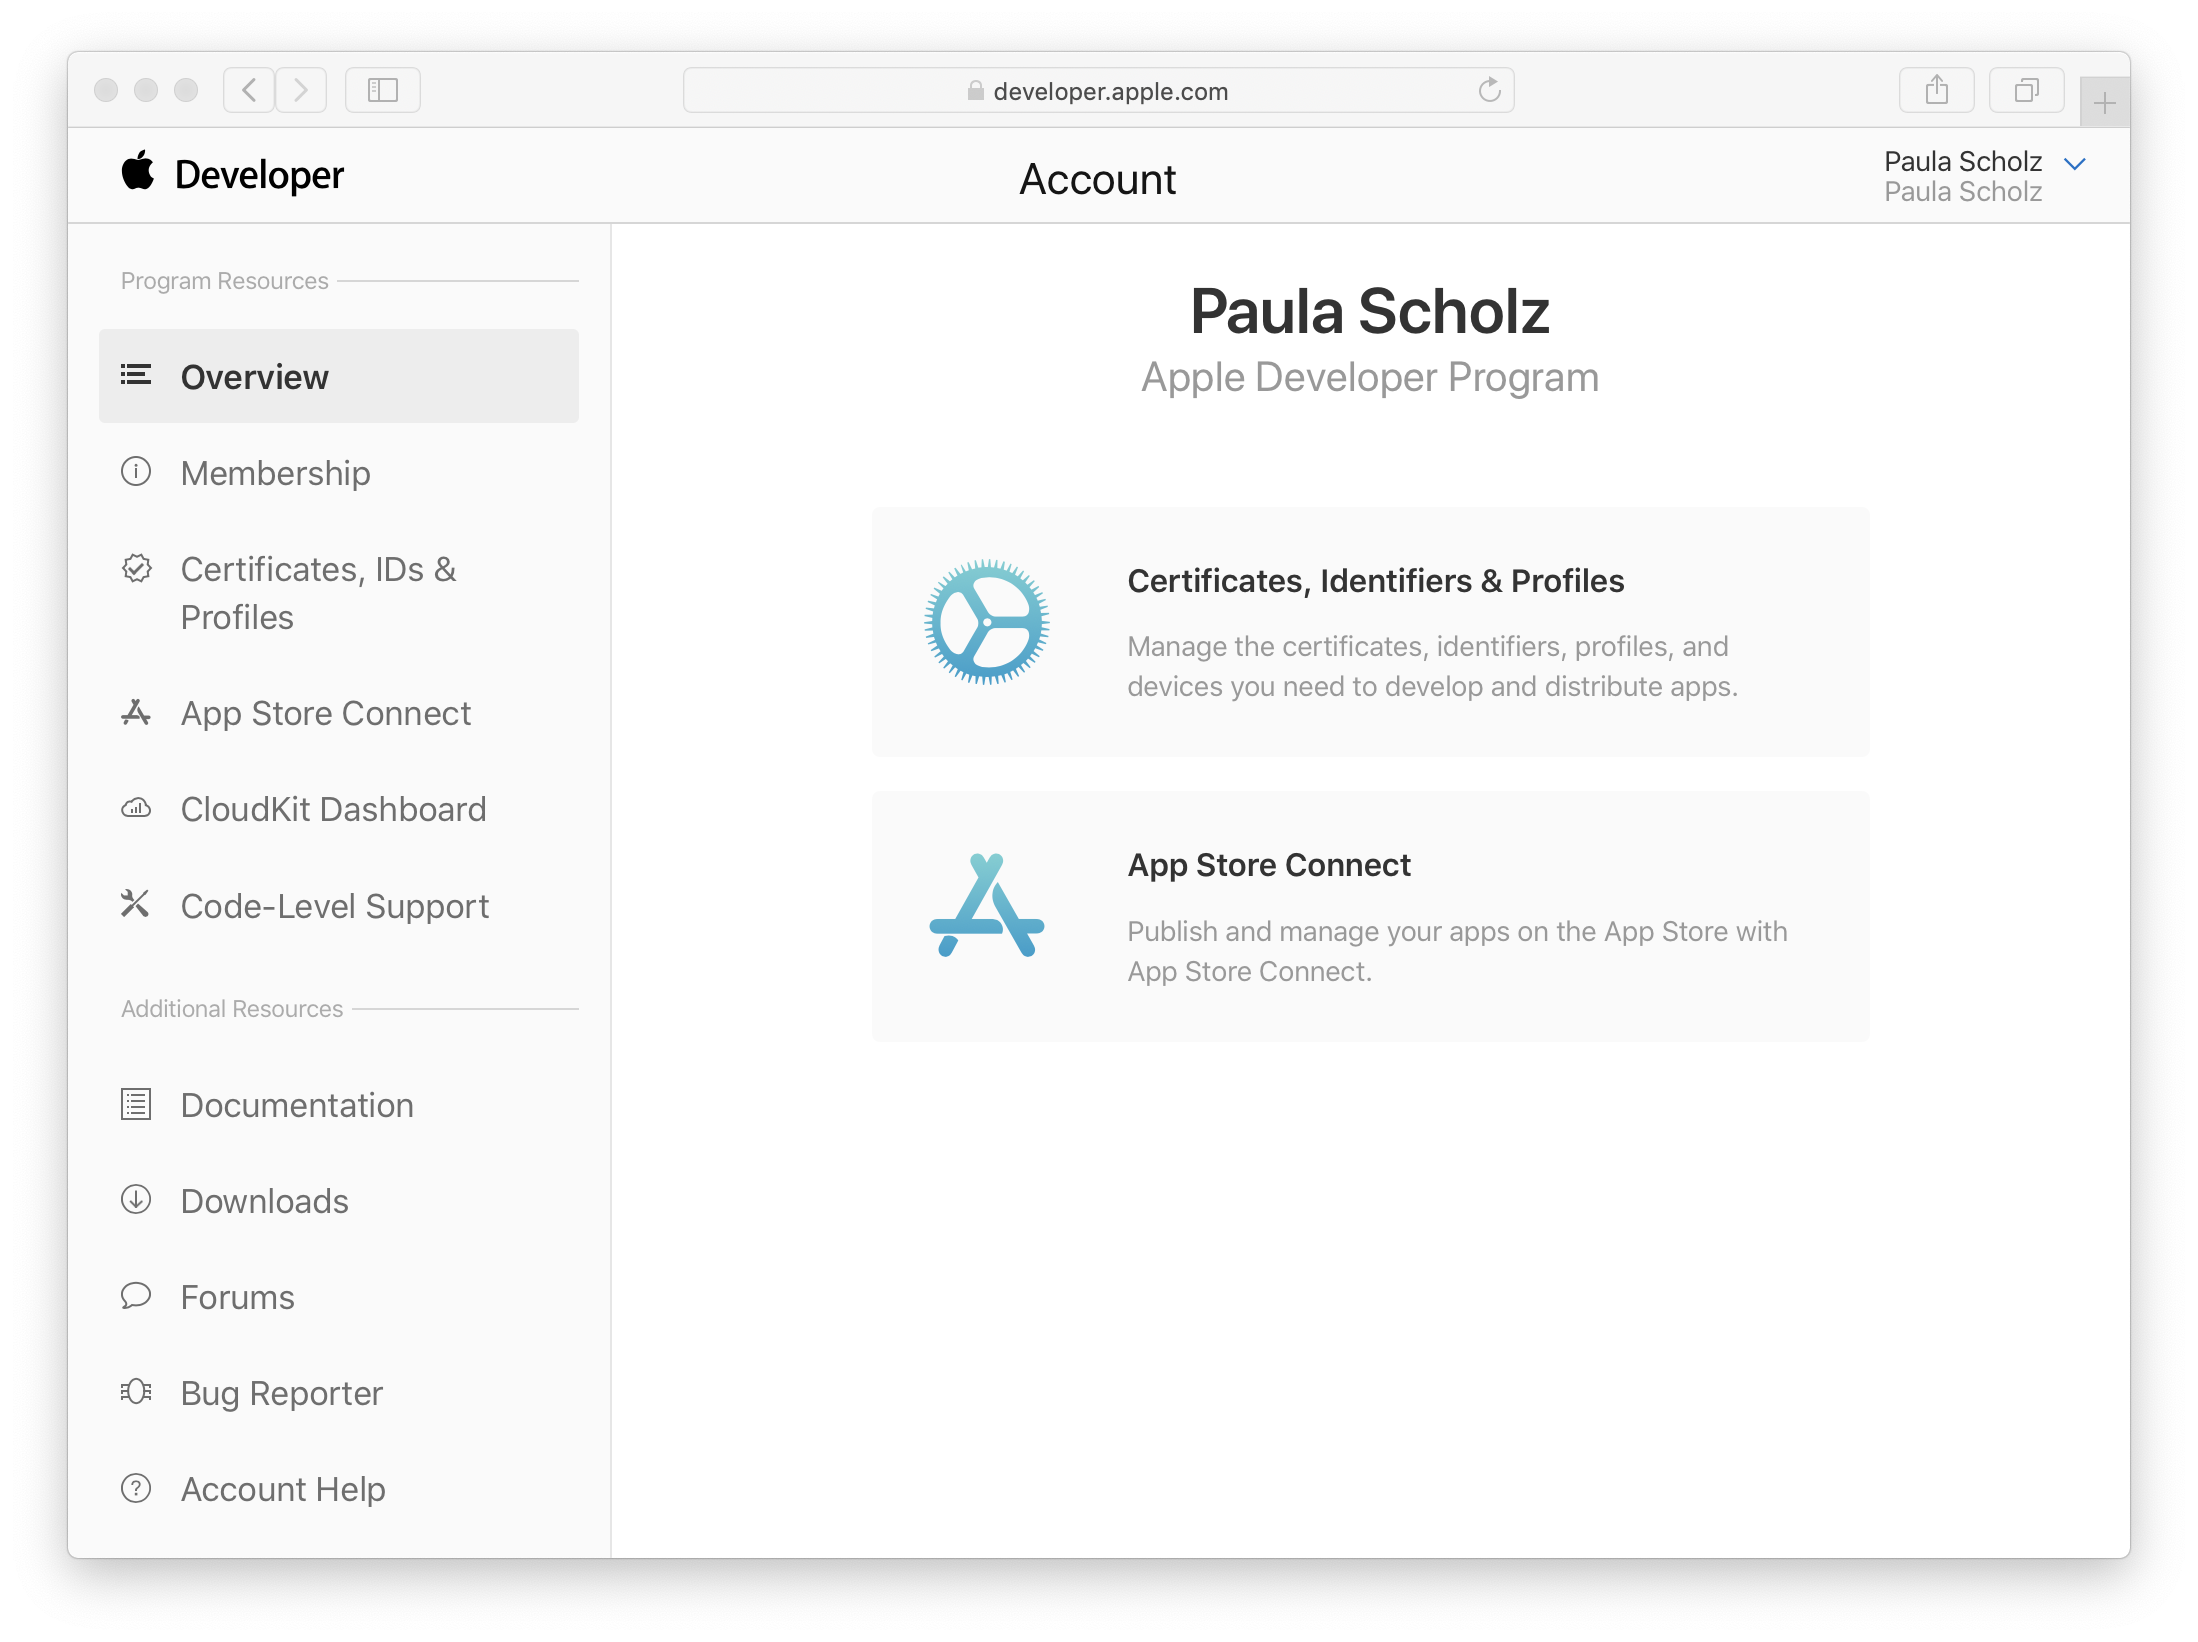
Task: Click the CloudKit Dashboard cloud icon
Action: pos(134,807)
